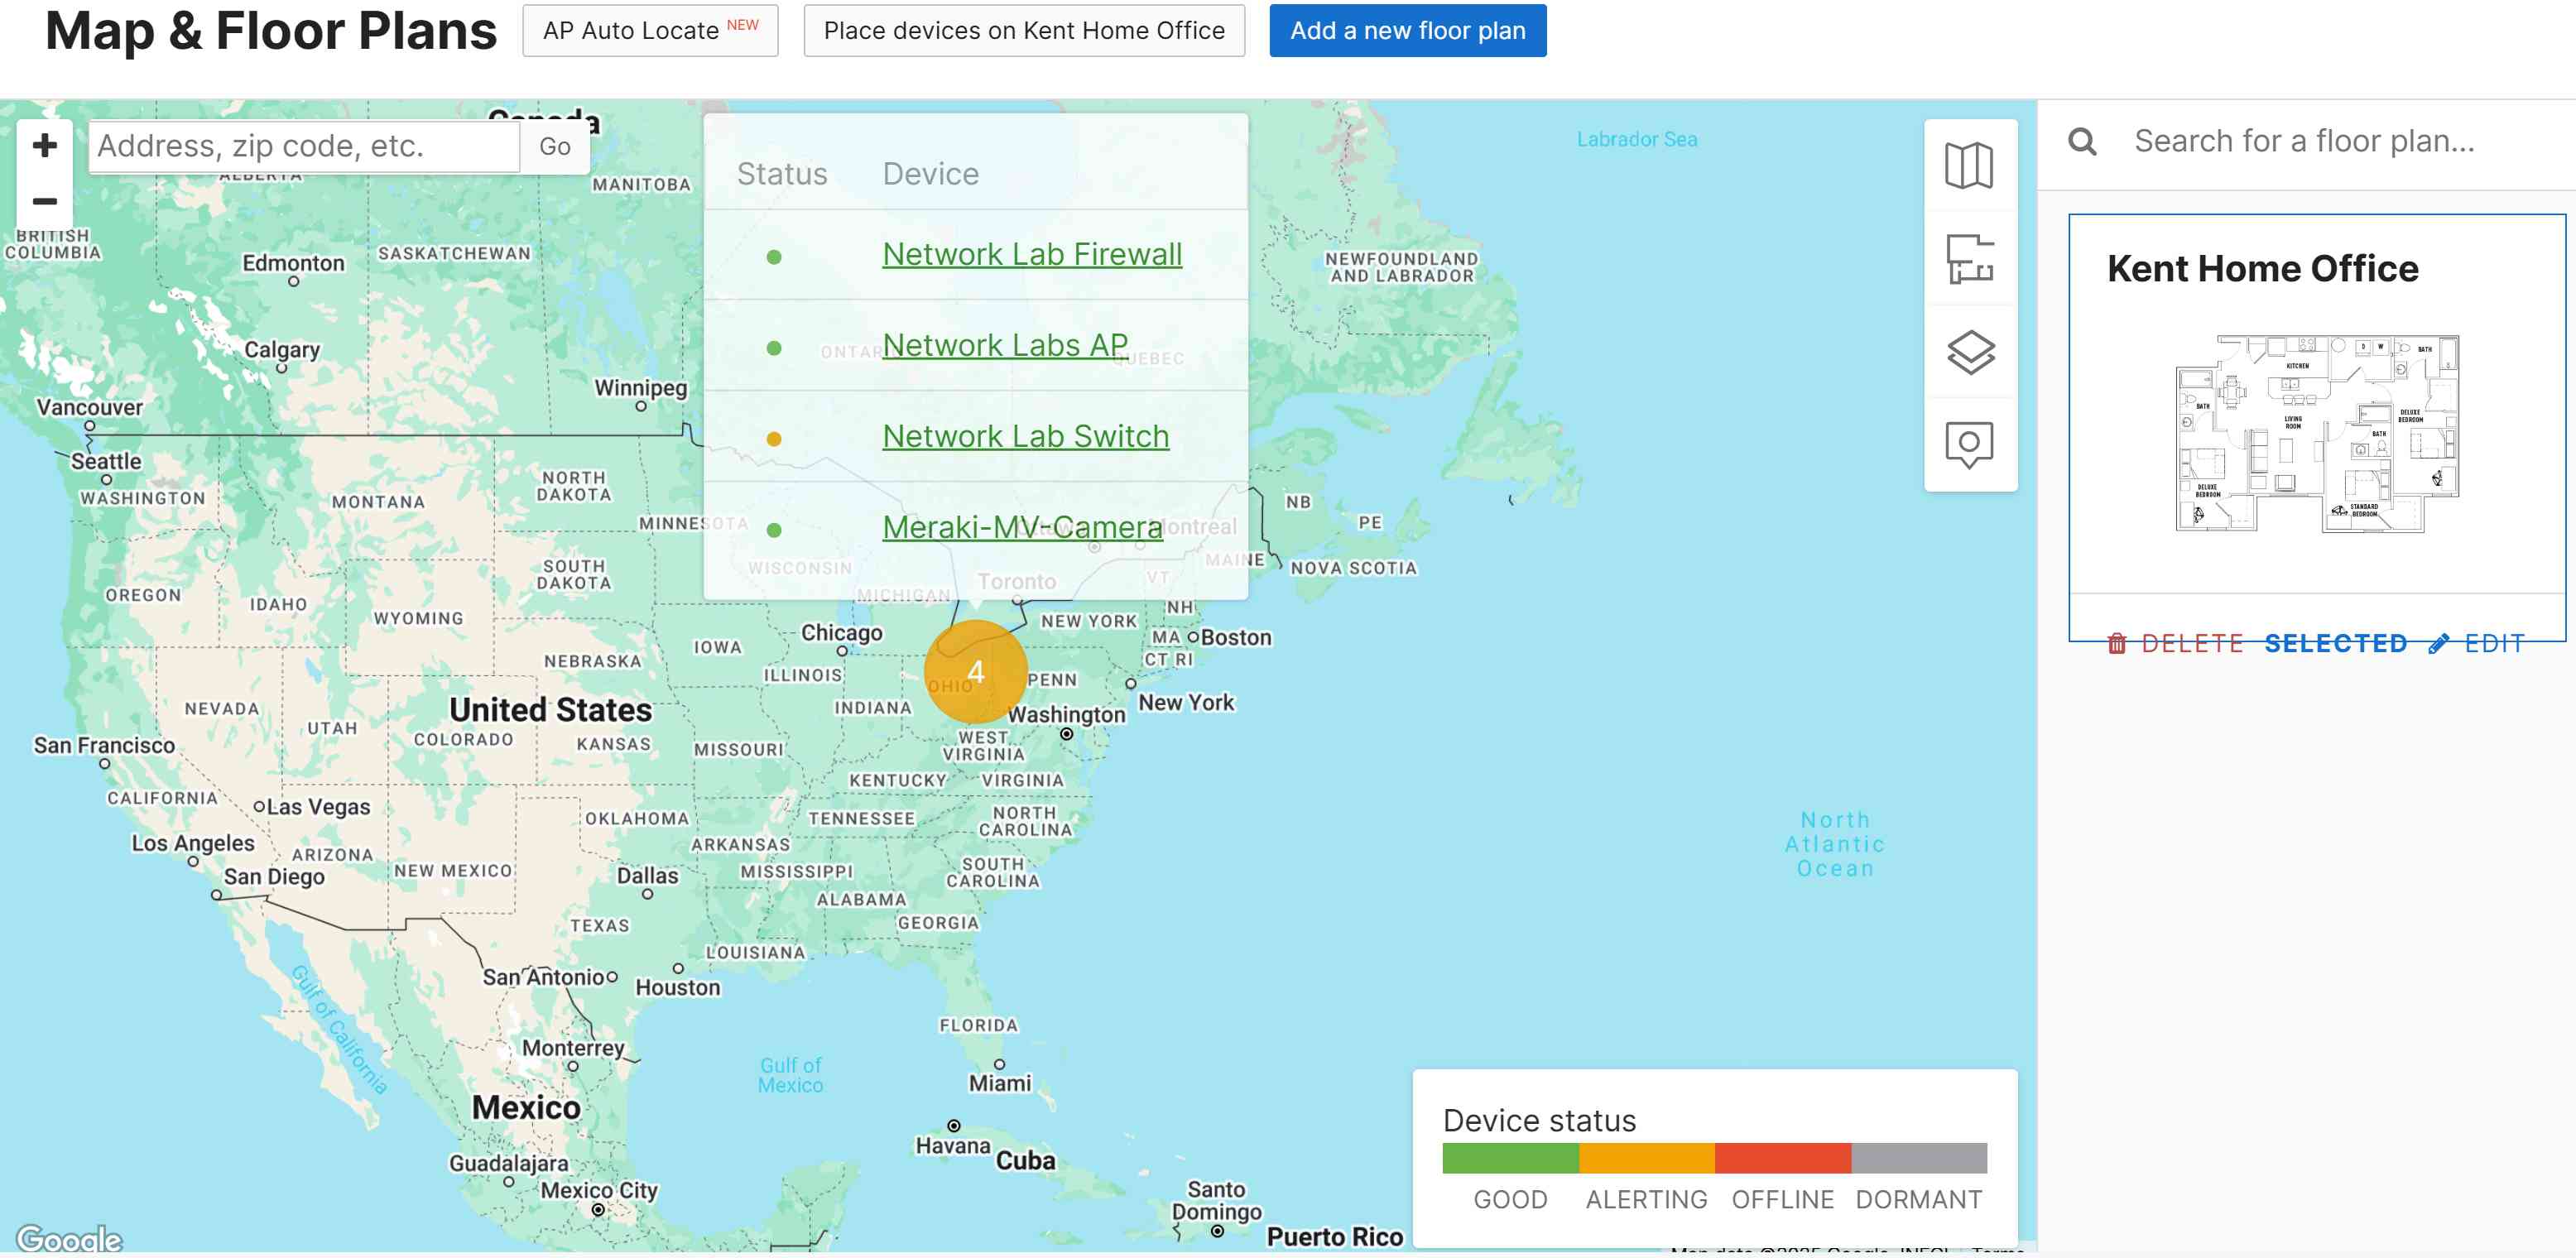Click the Device status legend title

(x=1539, y=1120)
